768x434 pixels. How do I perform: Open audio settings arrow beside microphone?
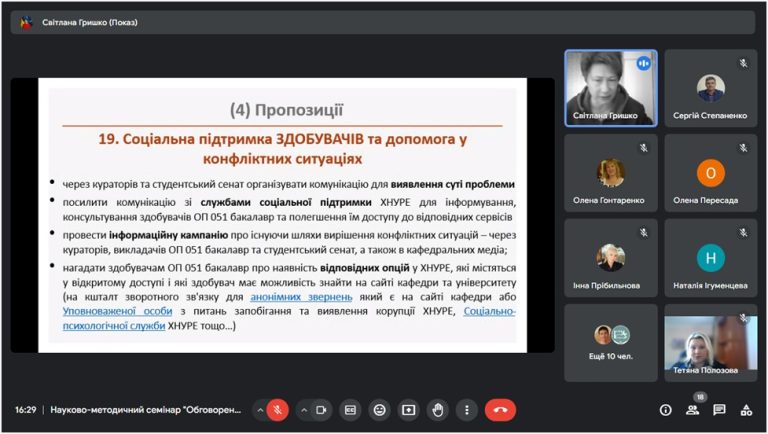coord(260,410)
